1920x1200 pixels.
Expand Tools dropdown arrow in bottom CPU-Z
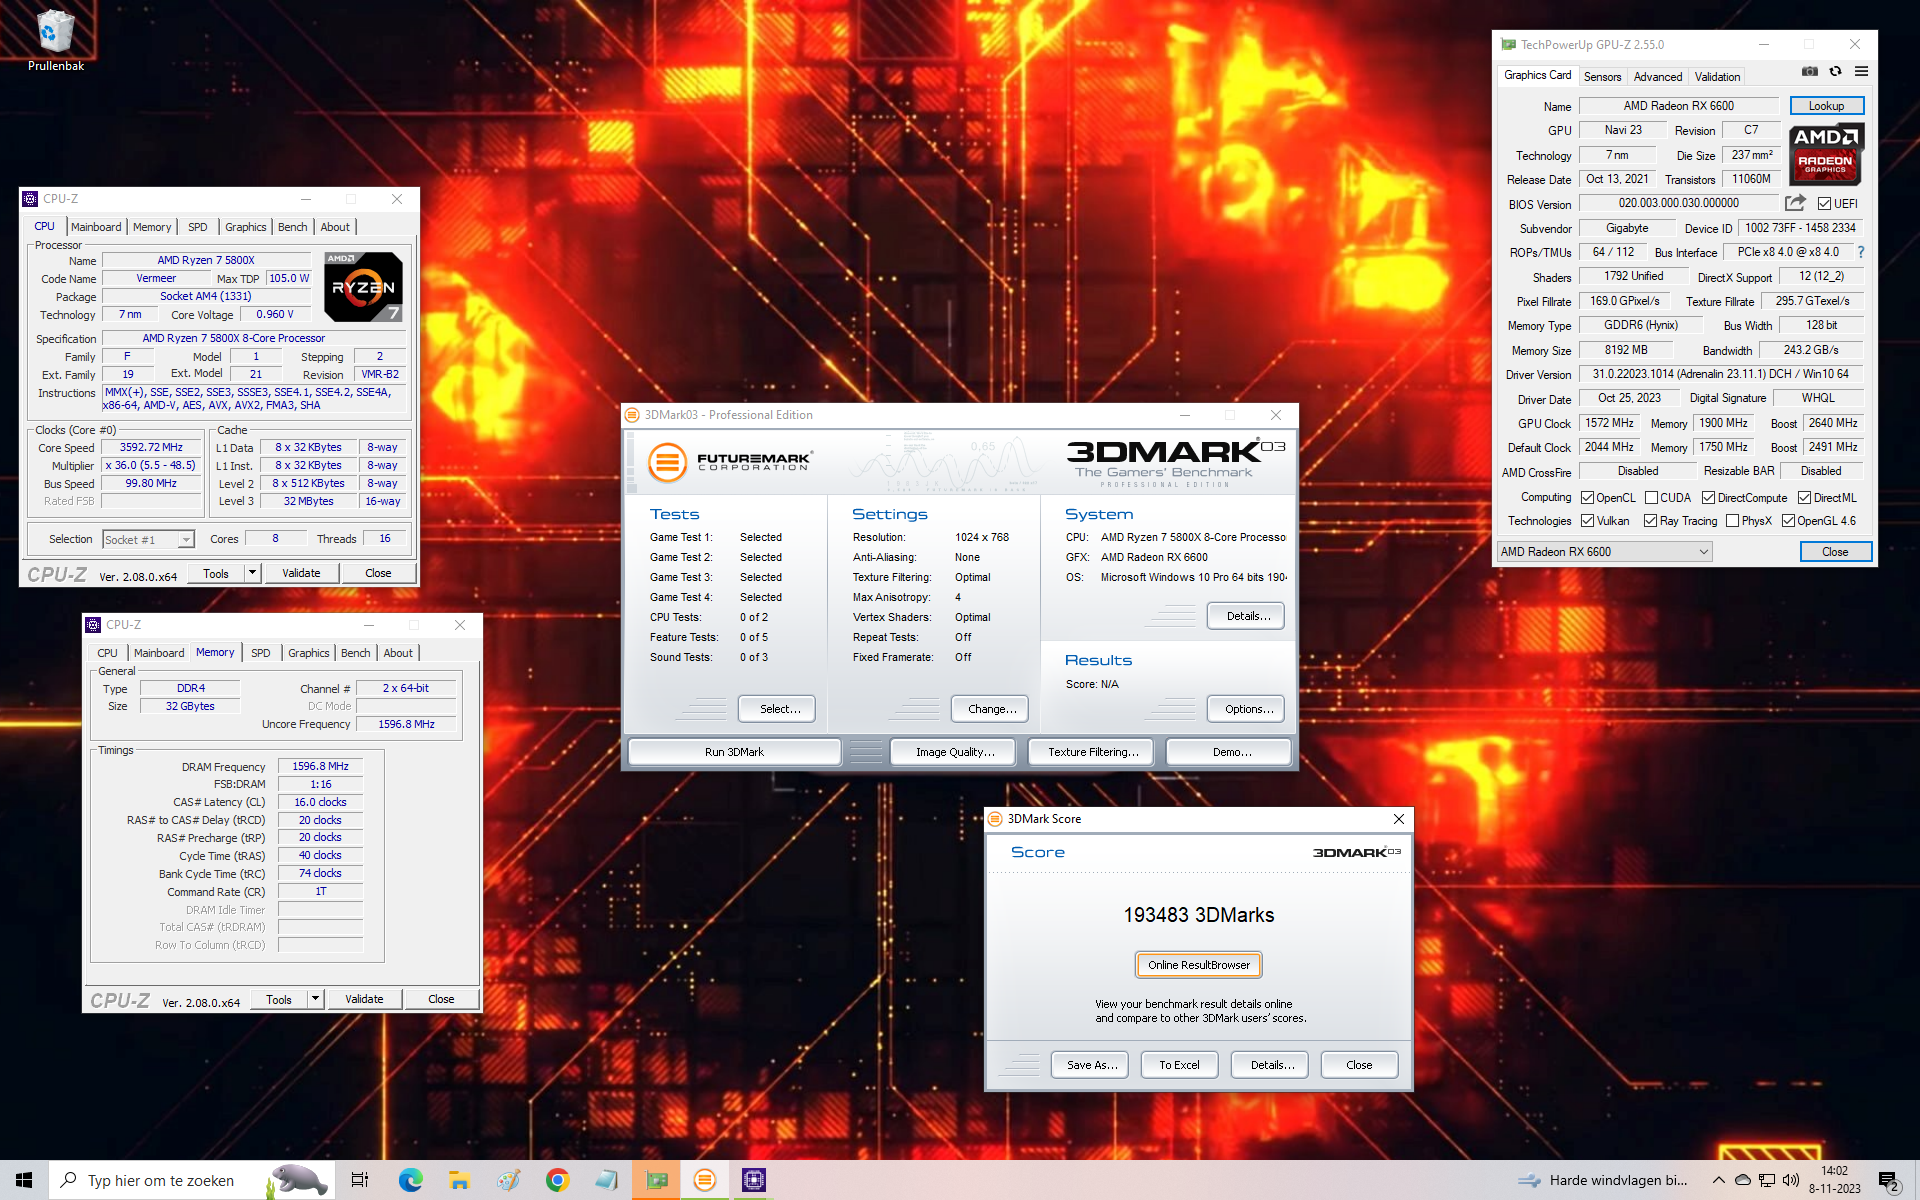[315, 999]
